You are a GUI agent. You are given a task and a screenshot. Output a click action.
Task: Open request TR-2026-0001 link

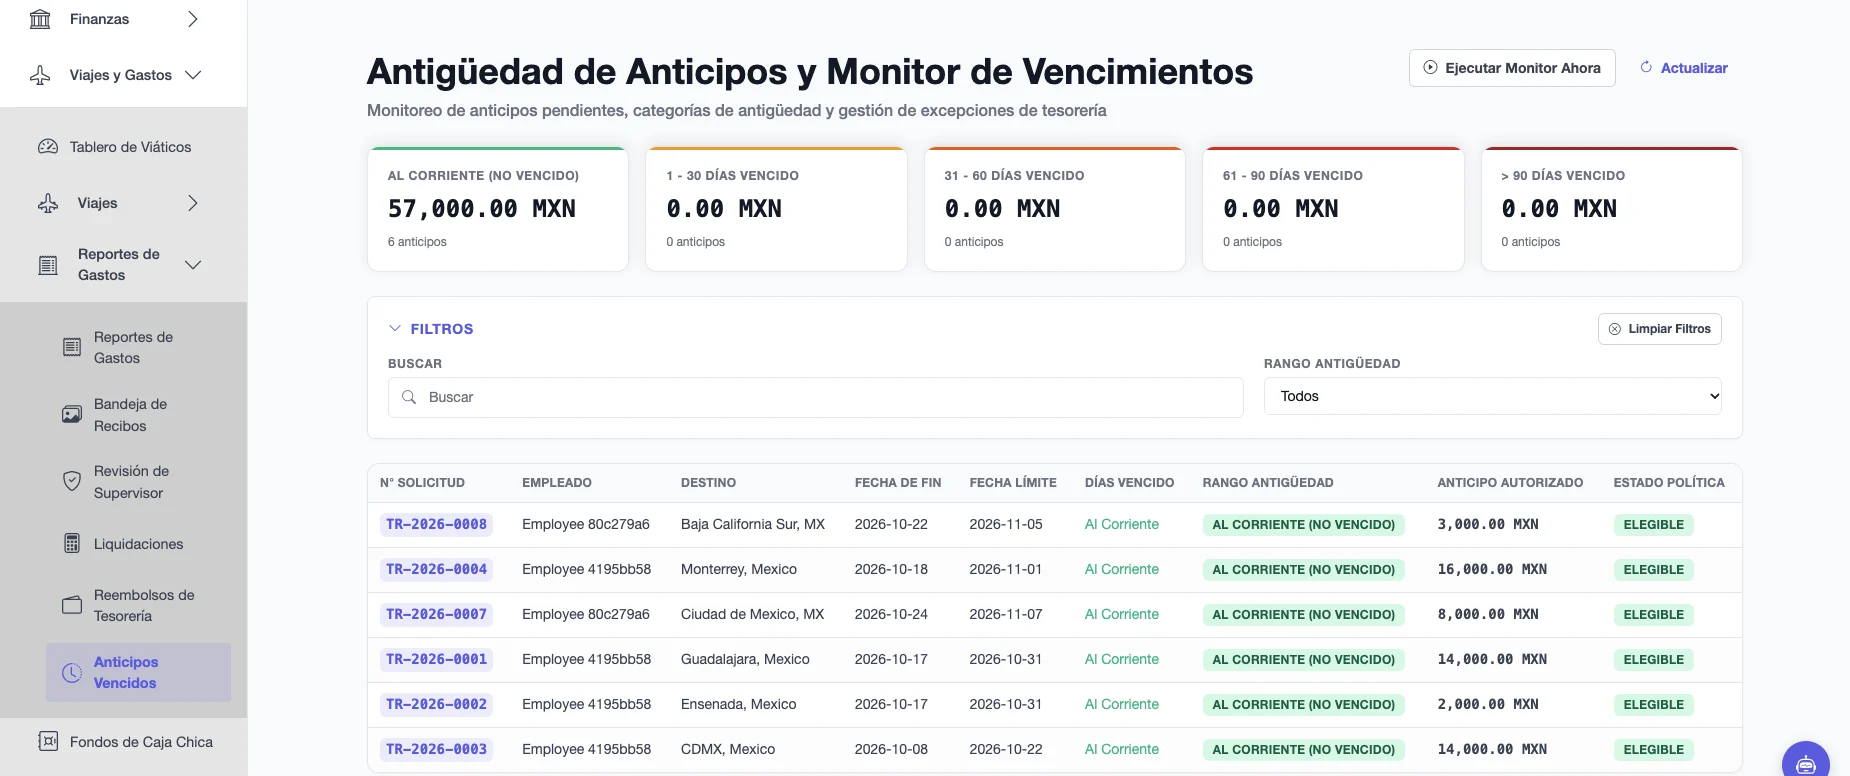point(436,660)
